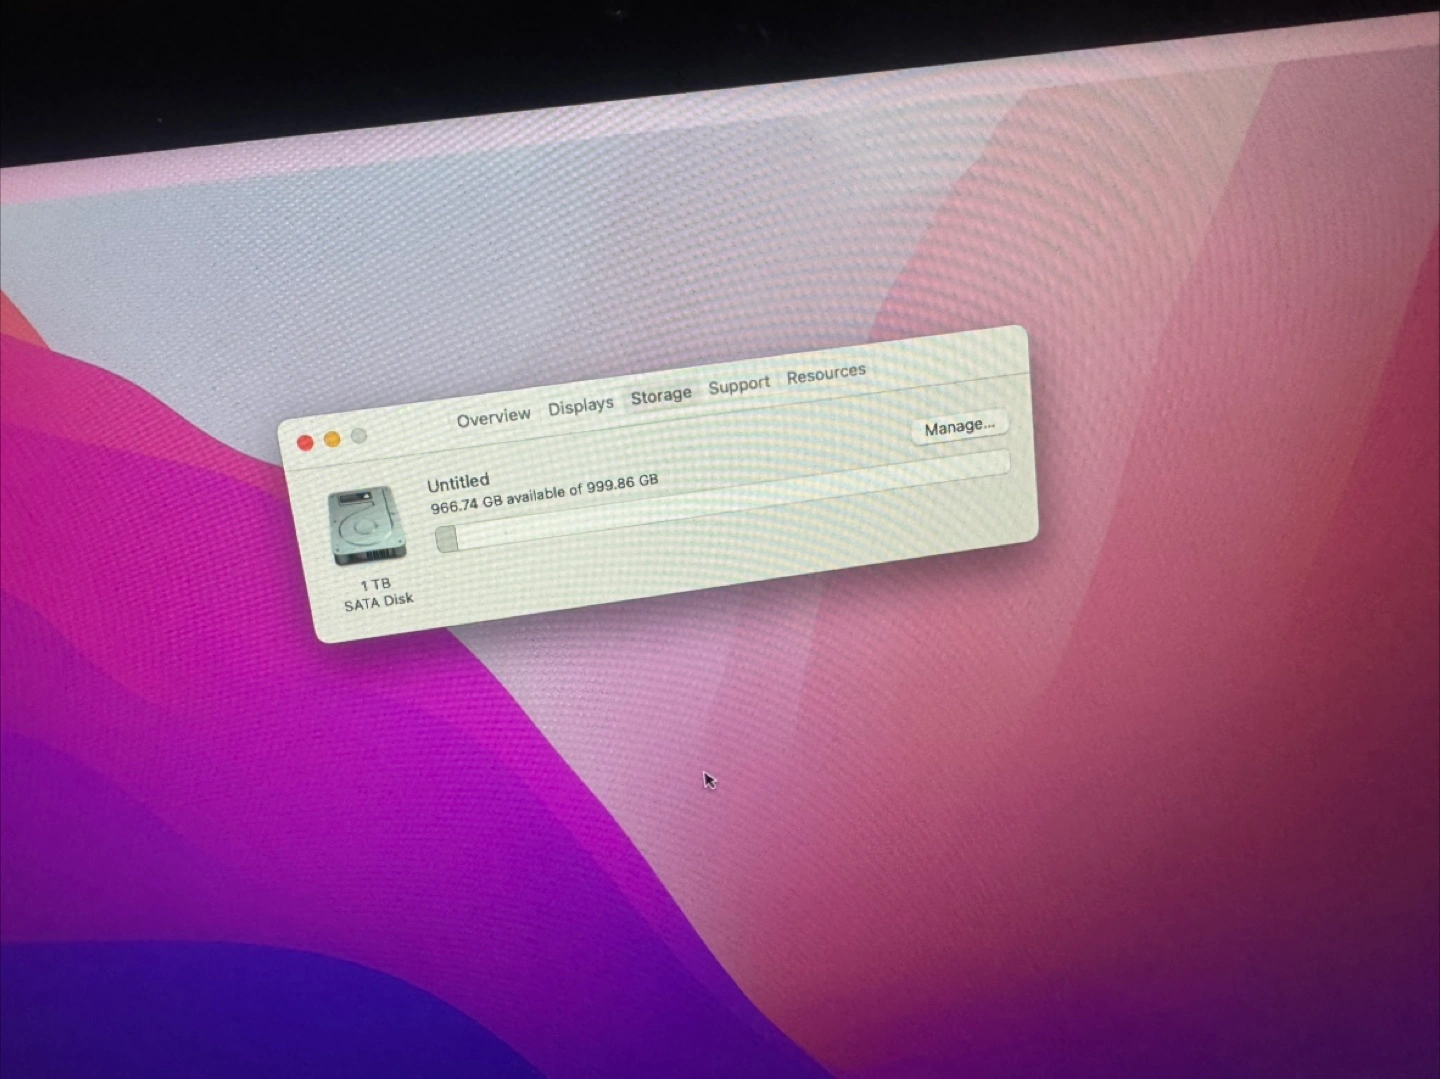Go to the Support tab
This screenshot has width=1440, height=1079.
pyautogui.click(x=739, y=384)
